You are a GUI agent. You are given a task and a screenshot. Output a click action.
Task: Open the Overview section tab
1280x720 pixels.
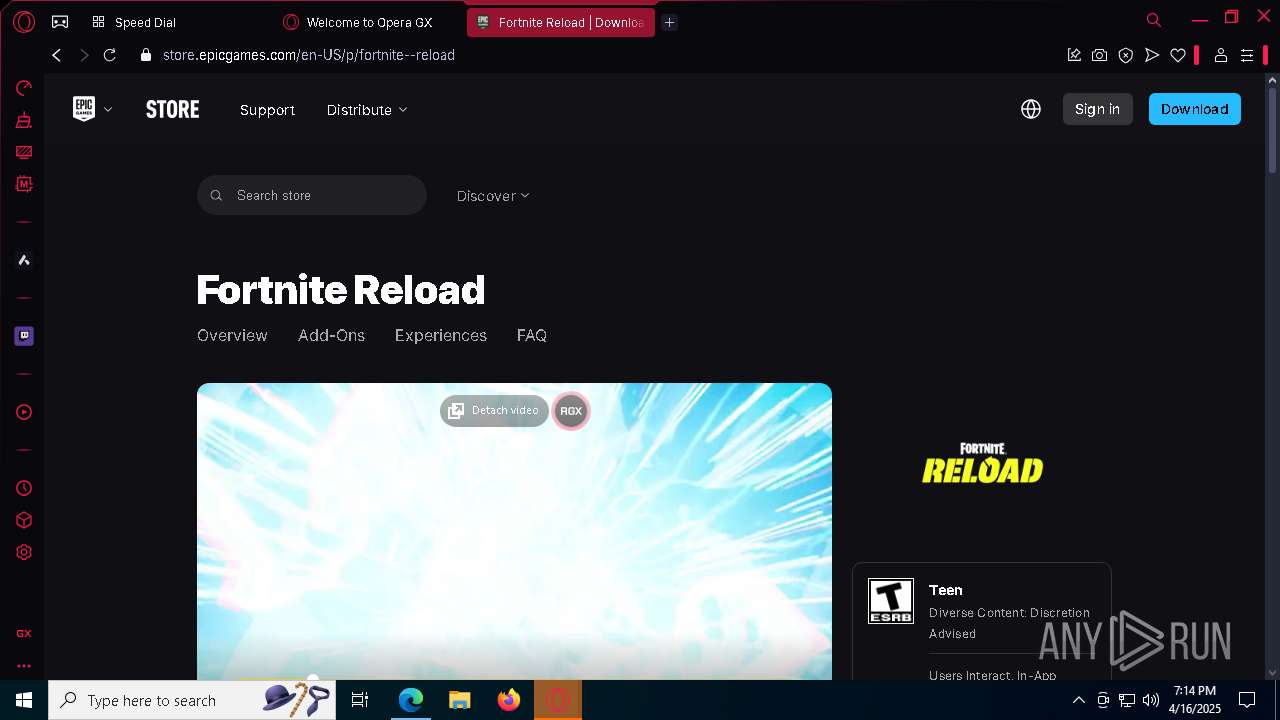coord(232,336)
